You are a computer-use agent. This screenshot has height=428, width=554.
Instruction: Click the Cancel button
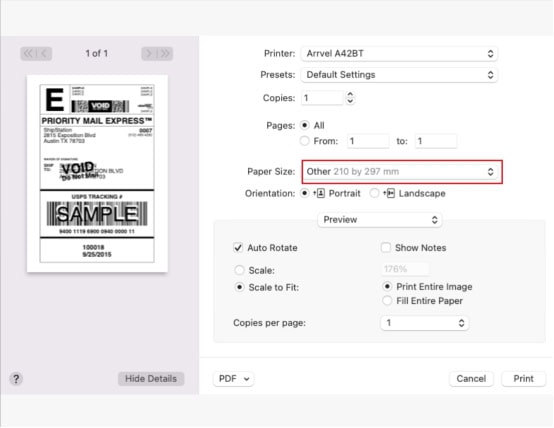point(471,379)
